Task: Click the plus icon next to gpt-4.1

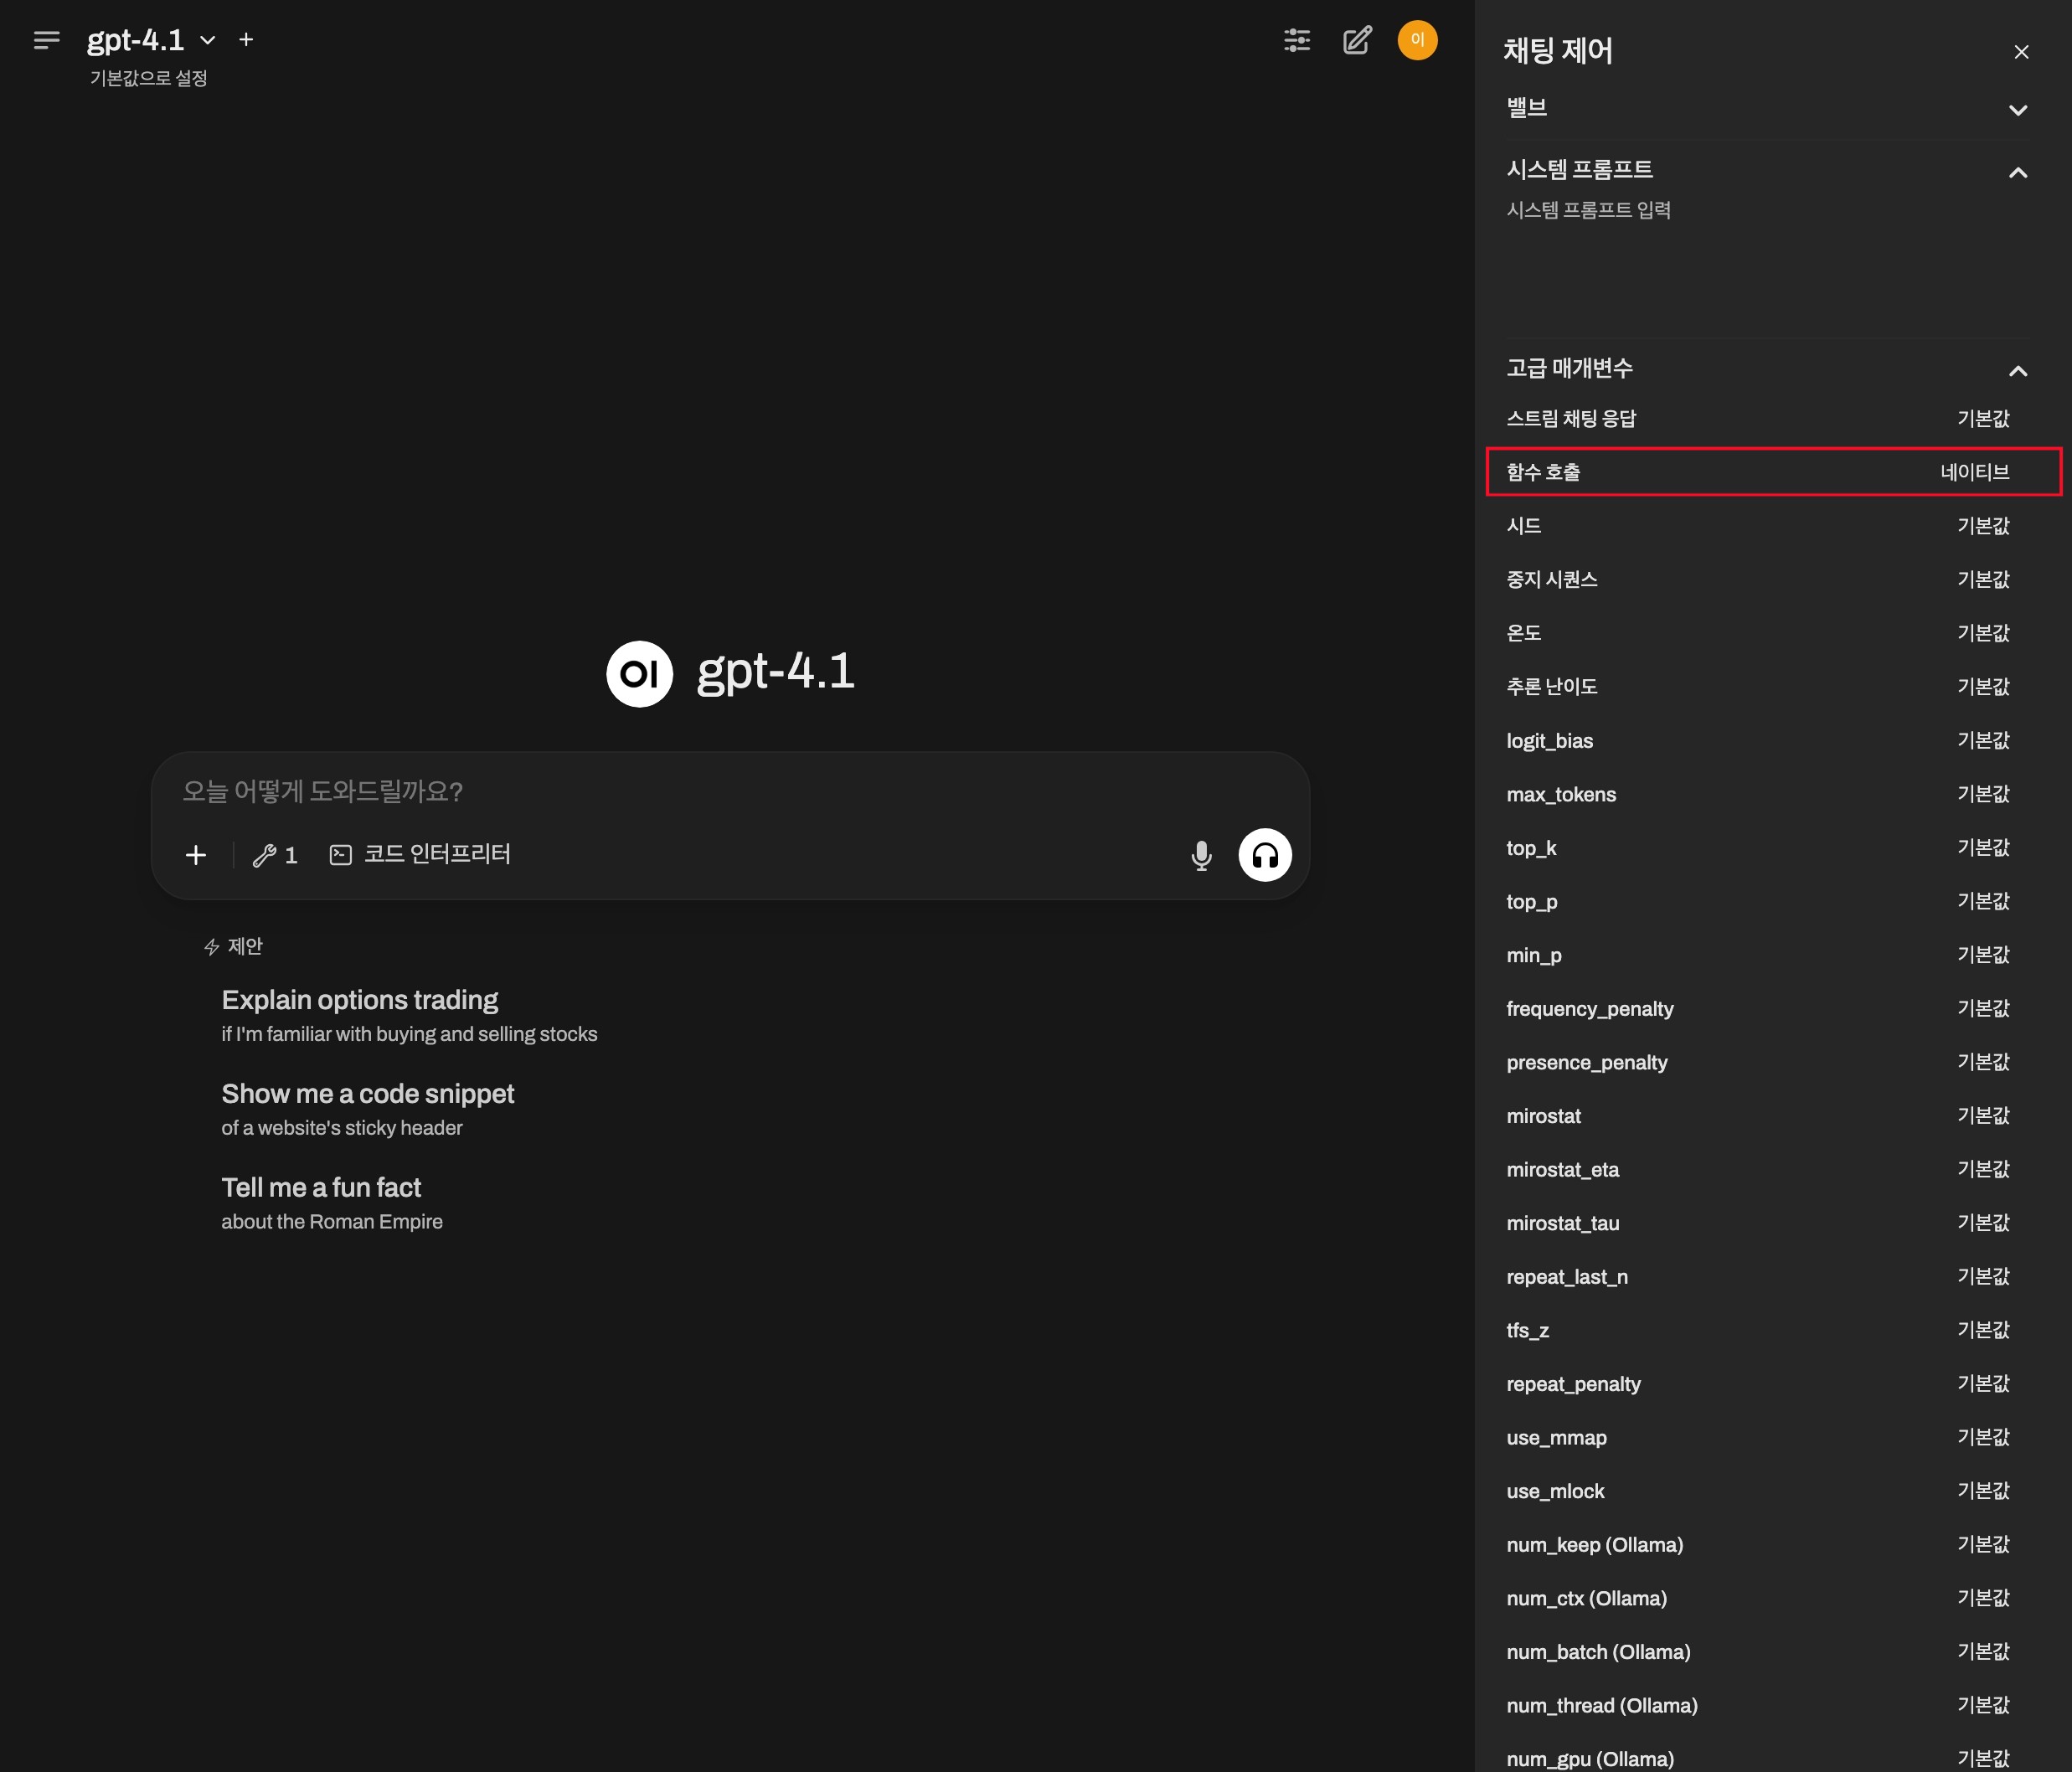Action: pyautogui.click(x=246, y=40)
